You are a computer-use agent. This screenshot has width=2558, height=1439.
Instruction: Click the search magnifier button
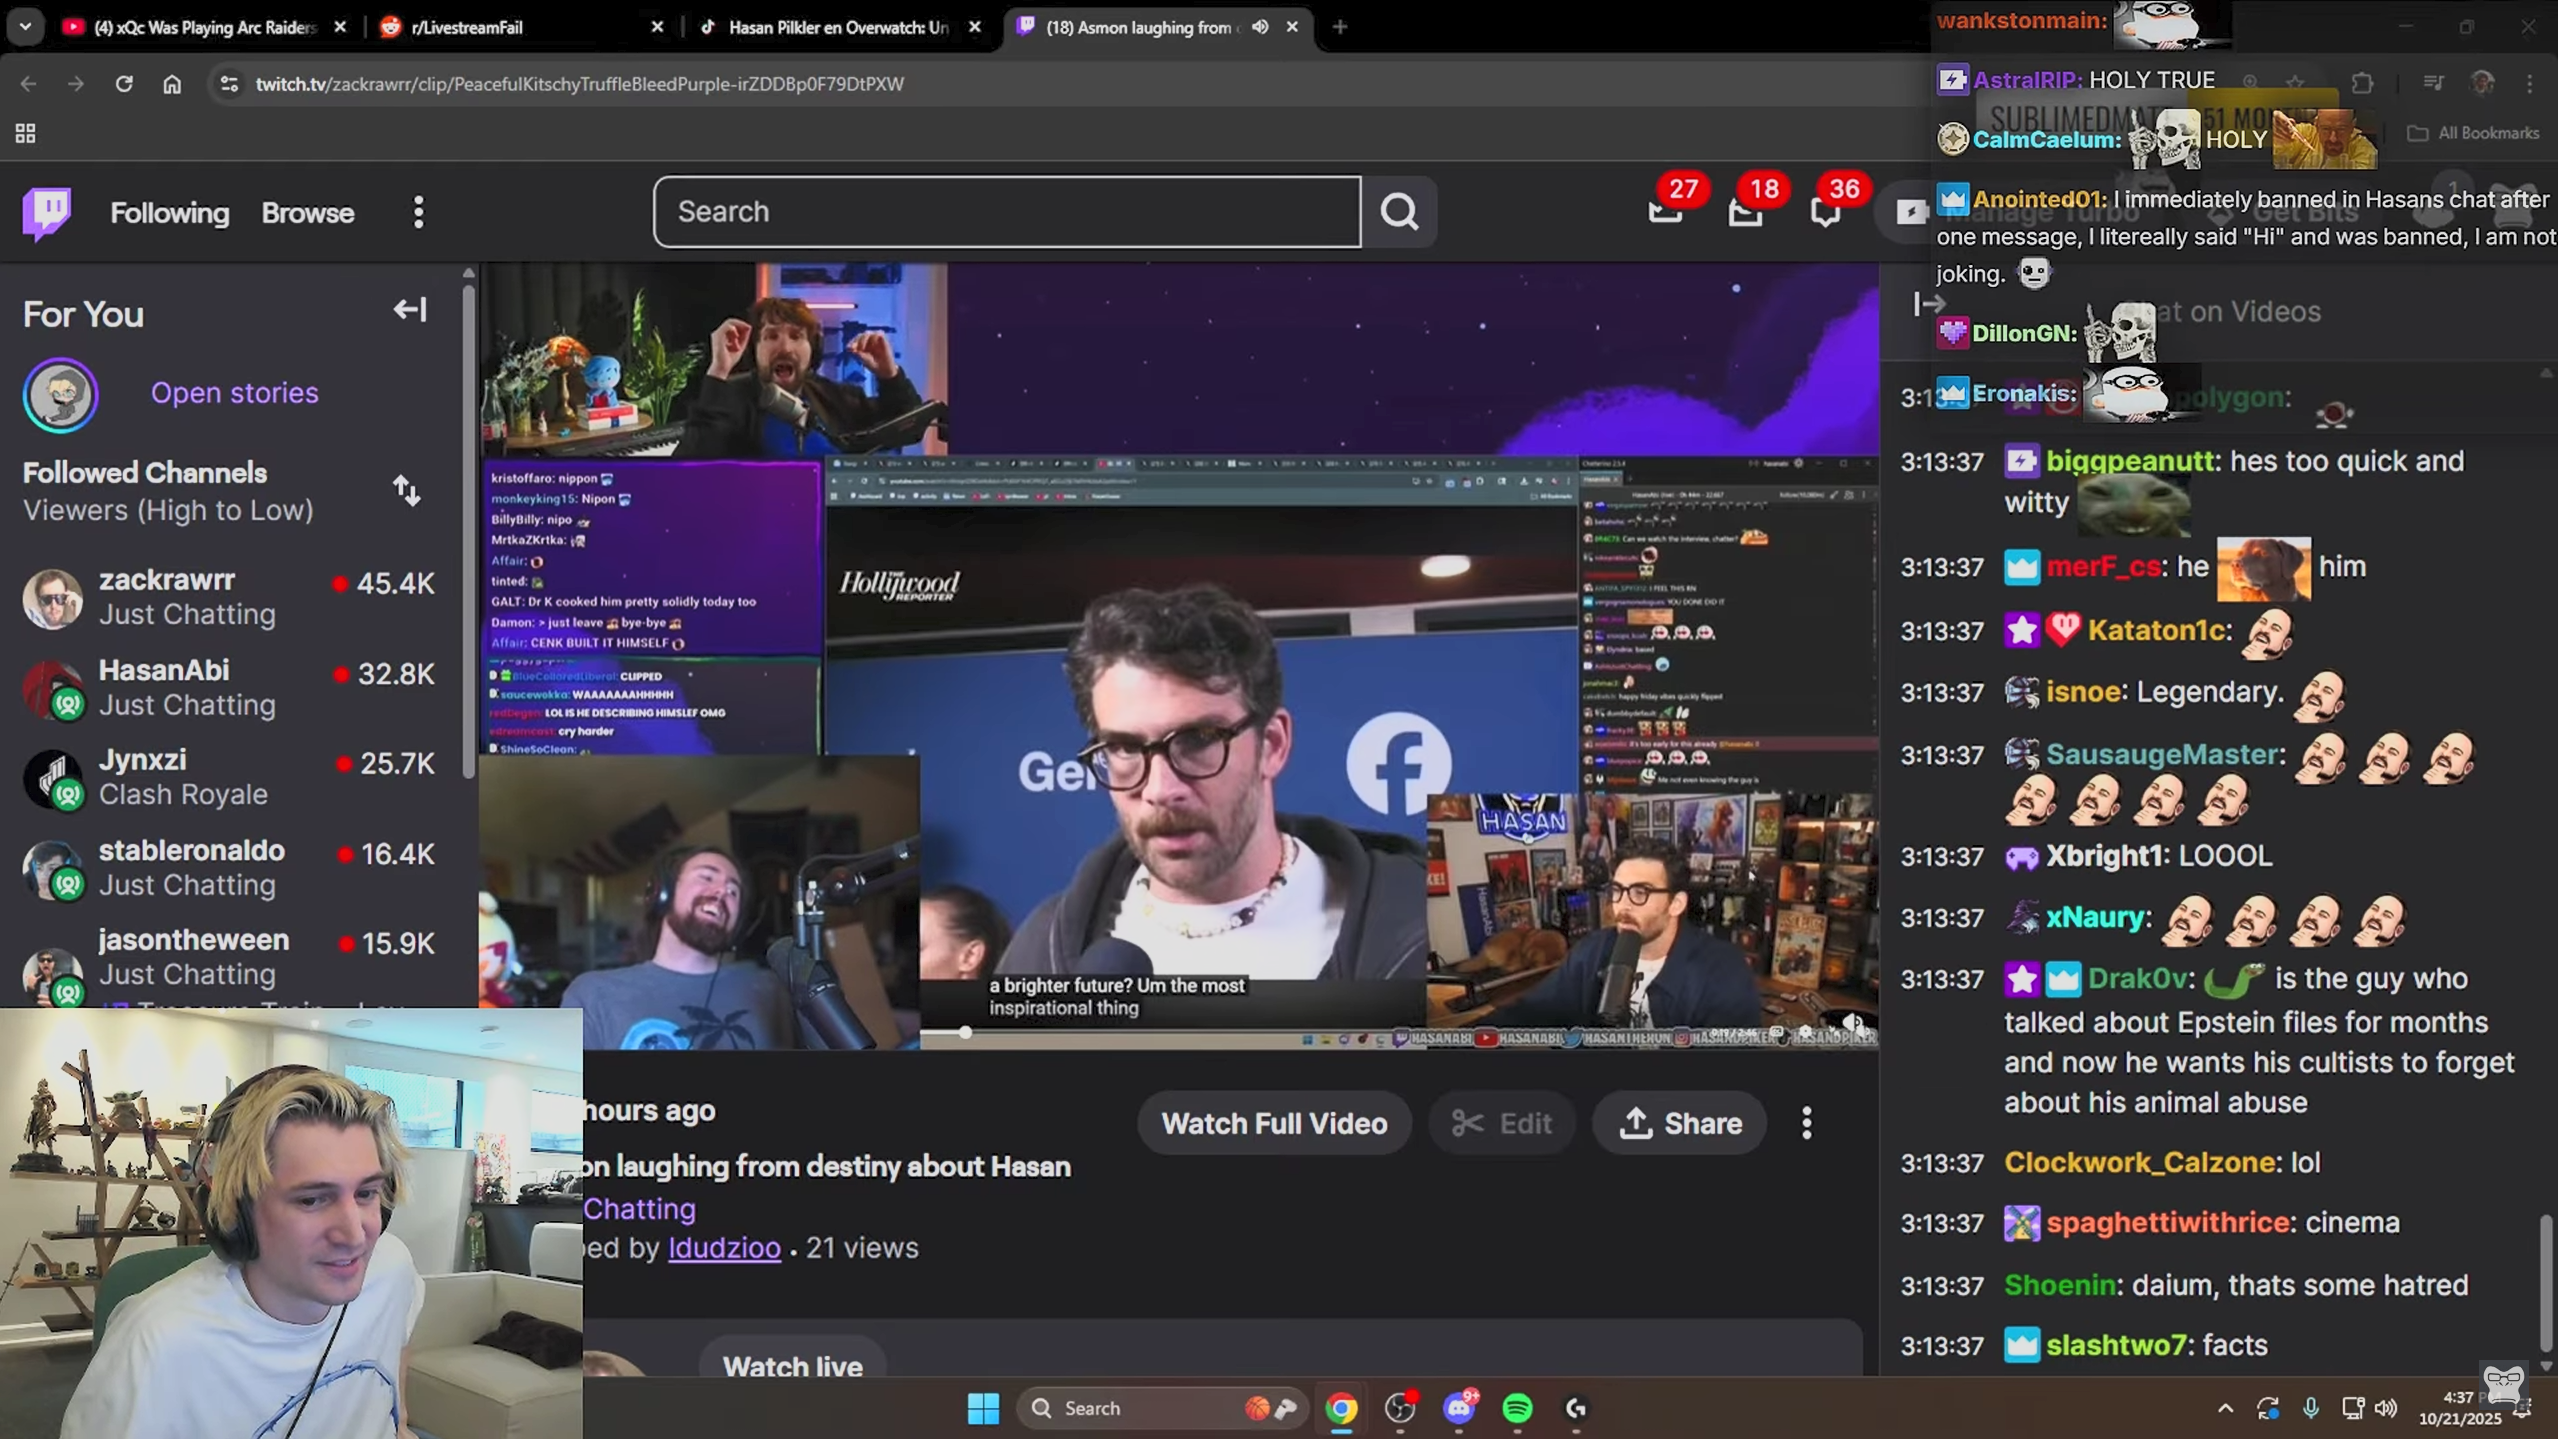(1398, 212)
